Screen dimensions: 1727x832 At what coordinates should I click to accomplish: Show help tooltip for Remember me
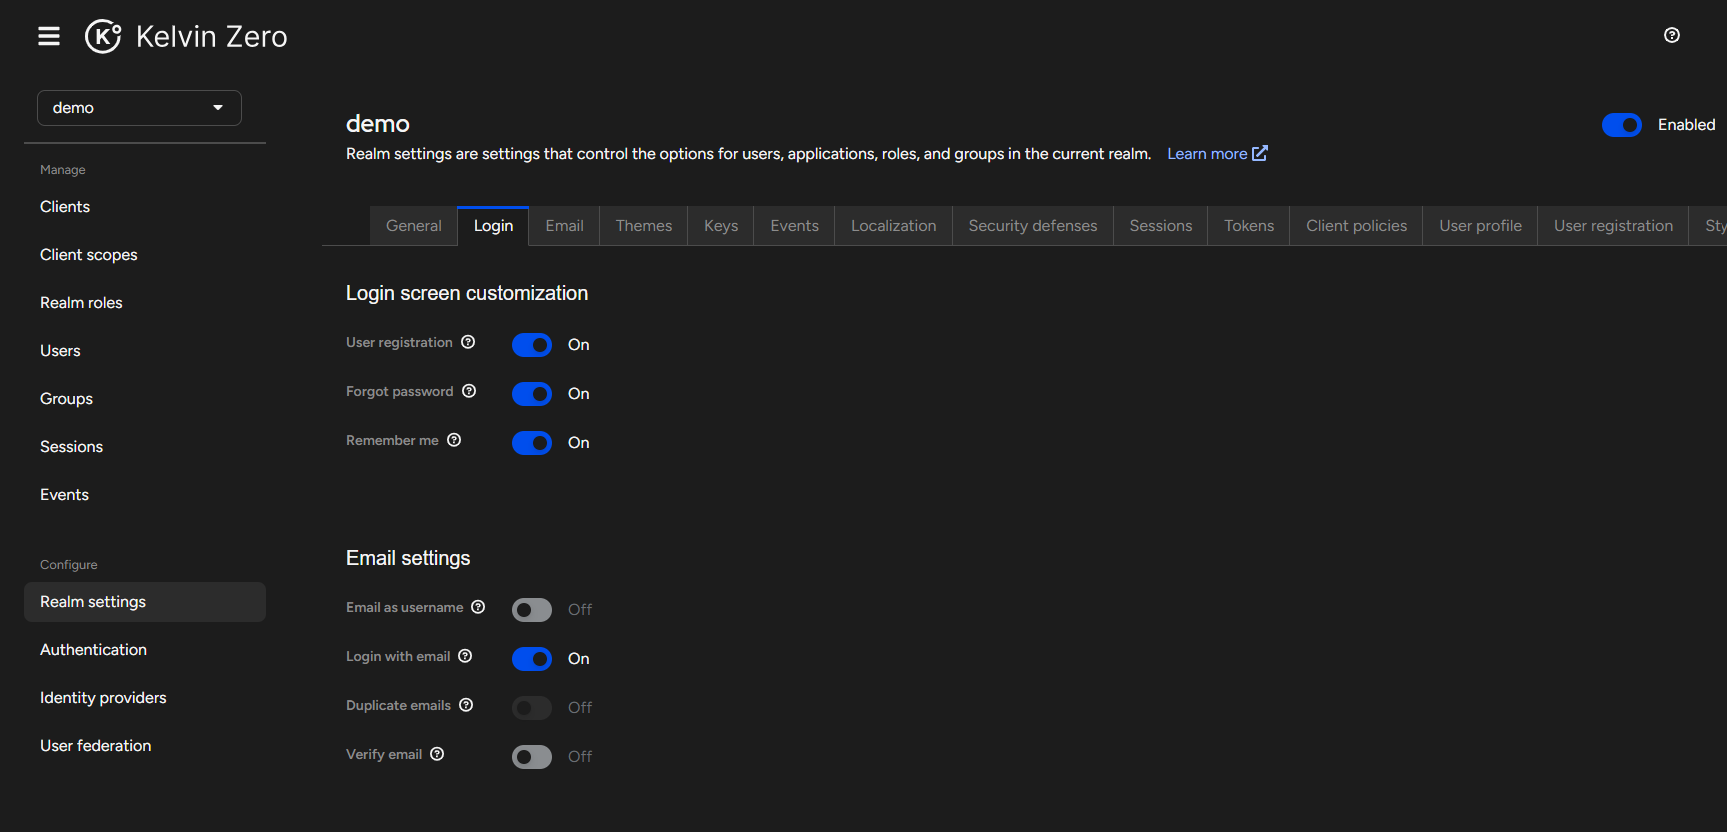coord(454,440)
